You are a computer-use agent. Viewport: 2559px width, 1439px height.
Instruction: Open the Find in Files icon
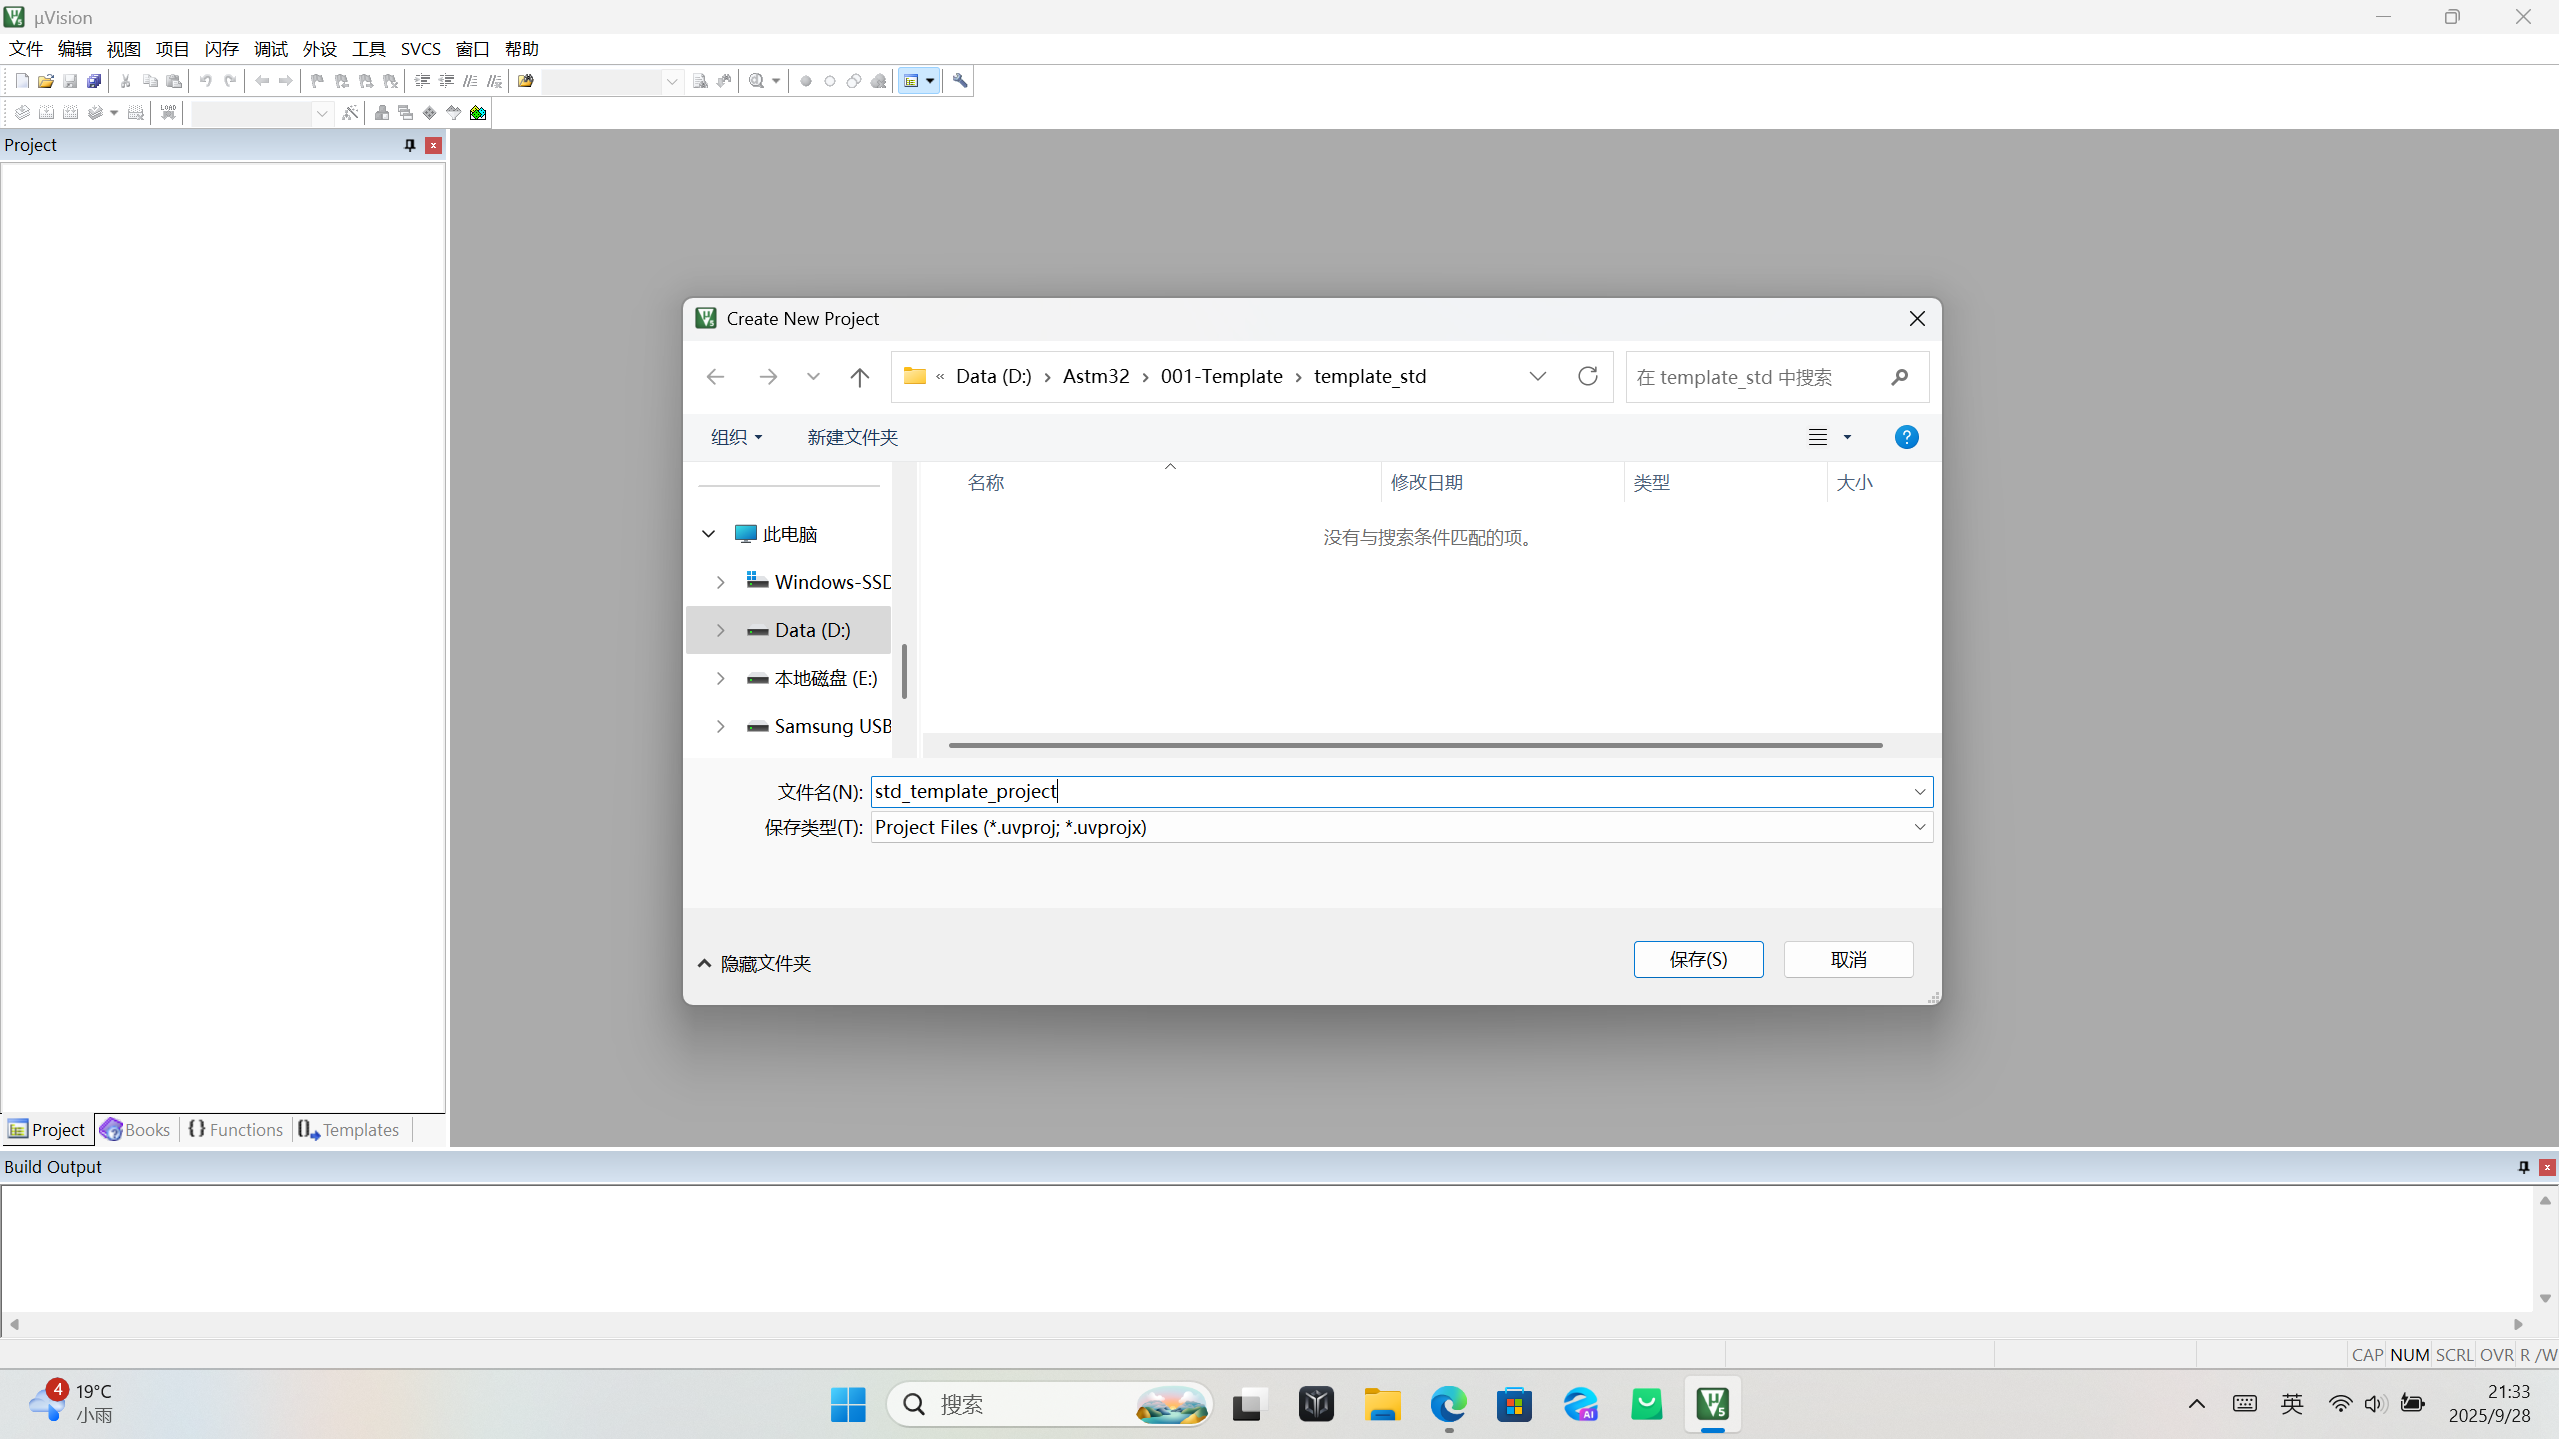[525, 81]
